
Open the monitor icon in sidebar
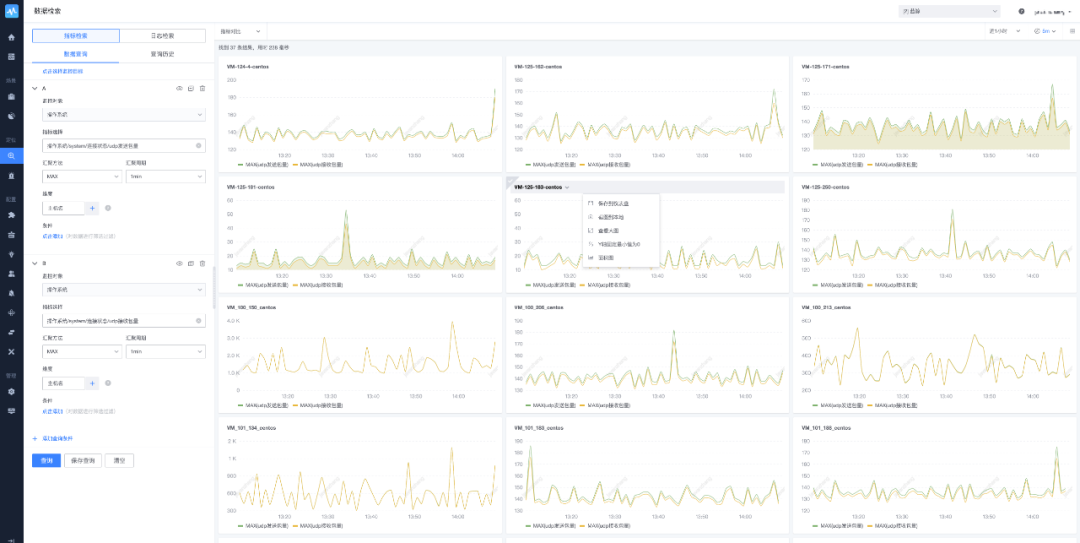pos(11,411)
